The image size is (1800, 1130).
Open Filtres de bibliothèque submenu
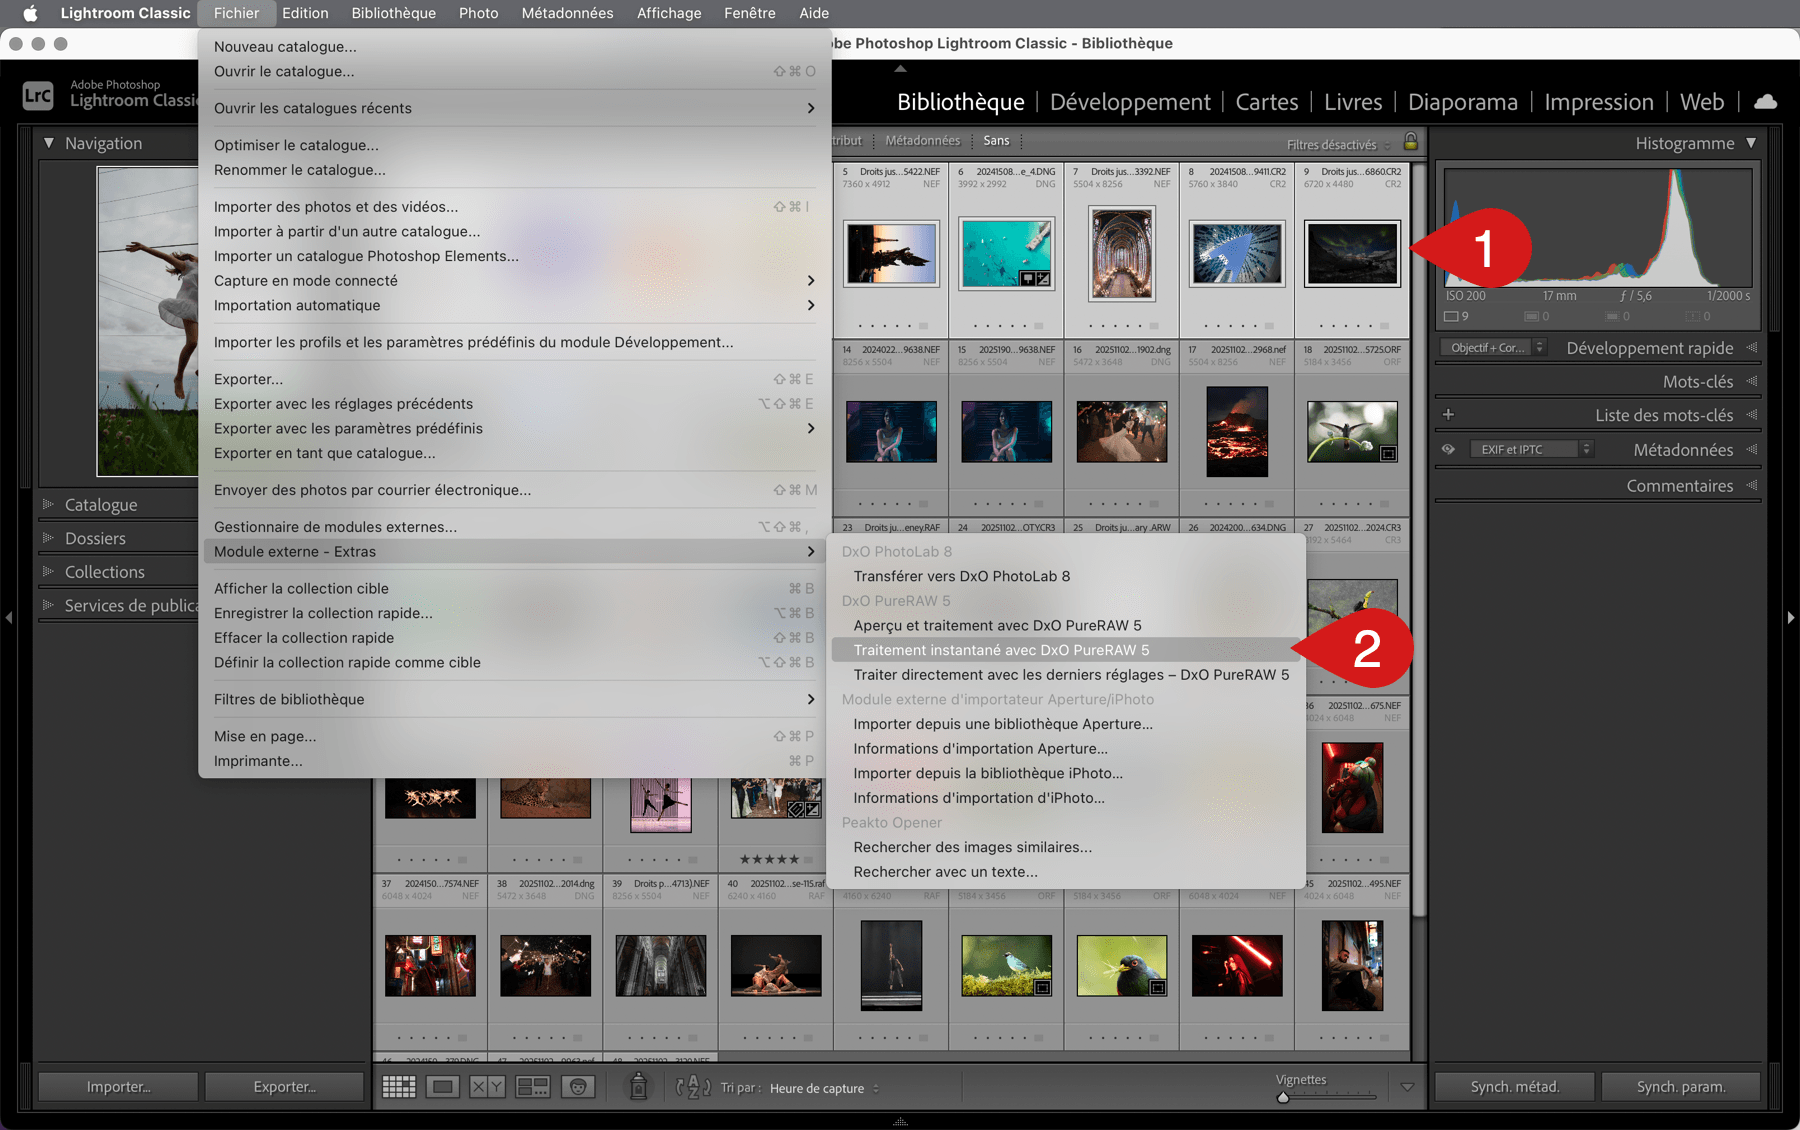click(x=514, y=699)
